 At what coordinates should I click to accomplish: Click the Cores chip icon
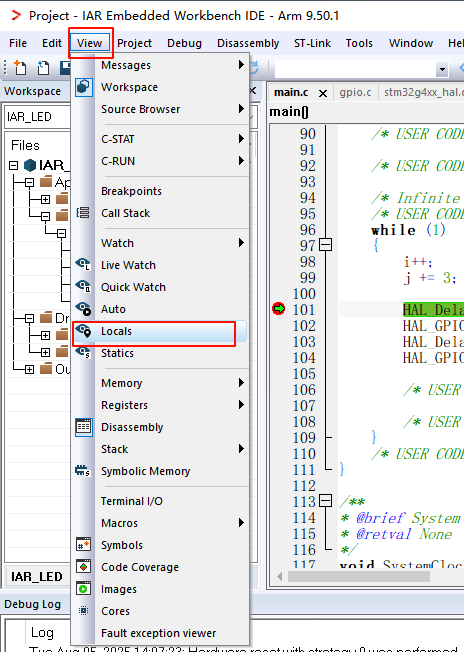84,611
